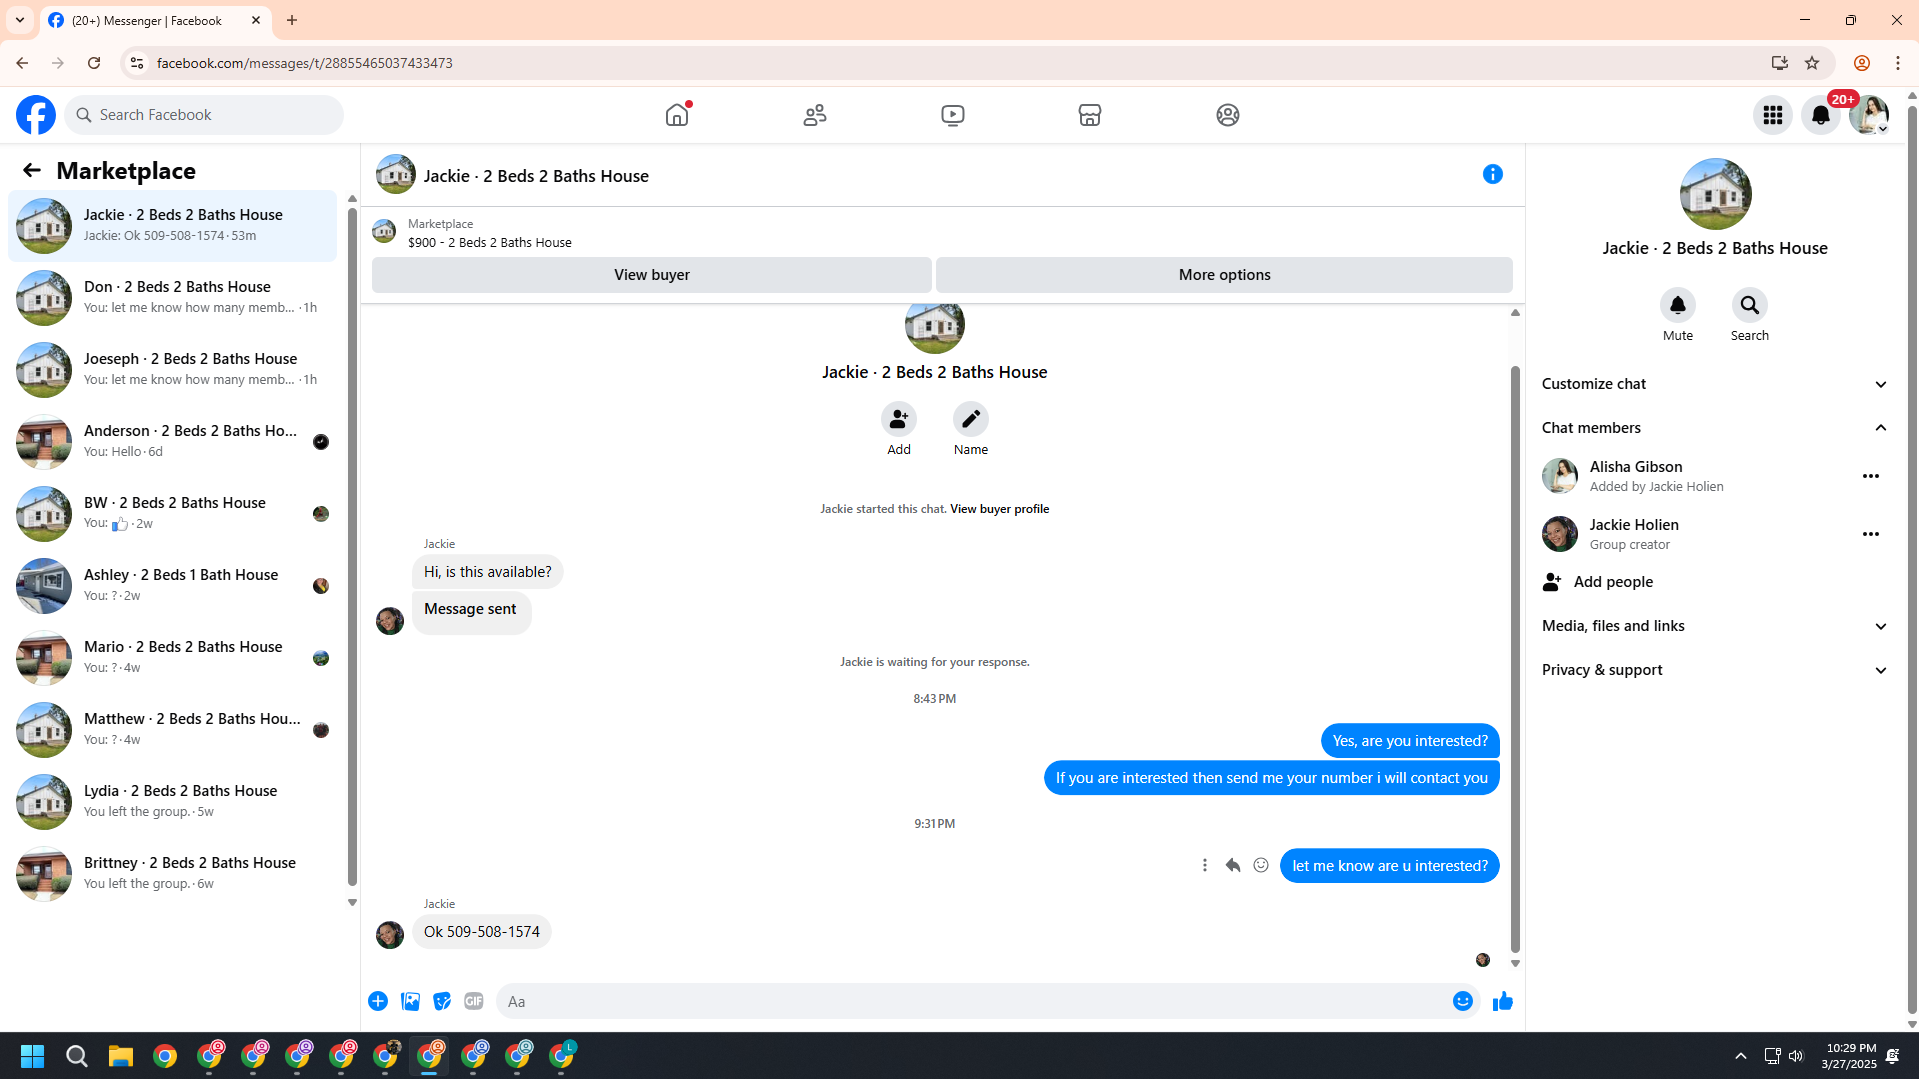Open the Friends icon in top navigation
The image size is (1919, 1079).
(x=815, y=115)
